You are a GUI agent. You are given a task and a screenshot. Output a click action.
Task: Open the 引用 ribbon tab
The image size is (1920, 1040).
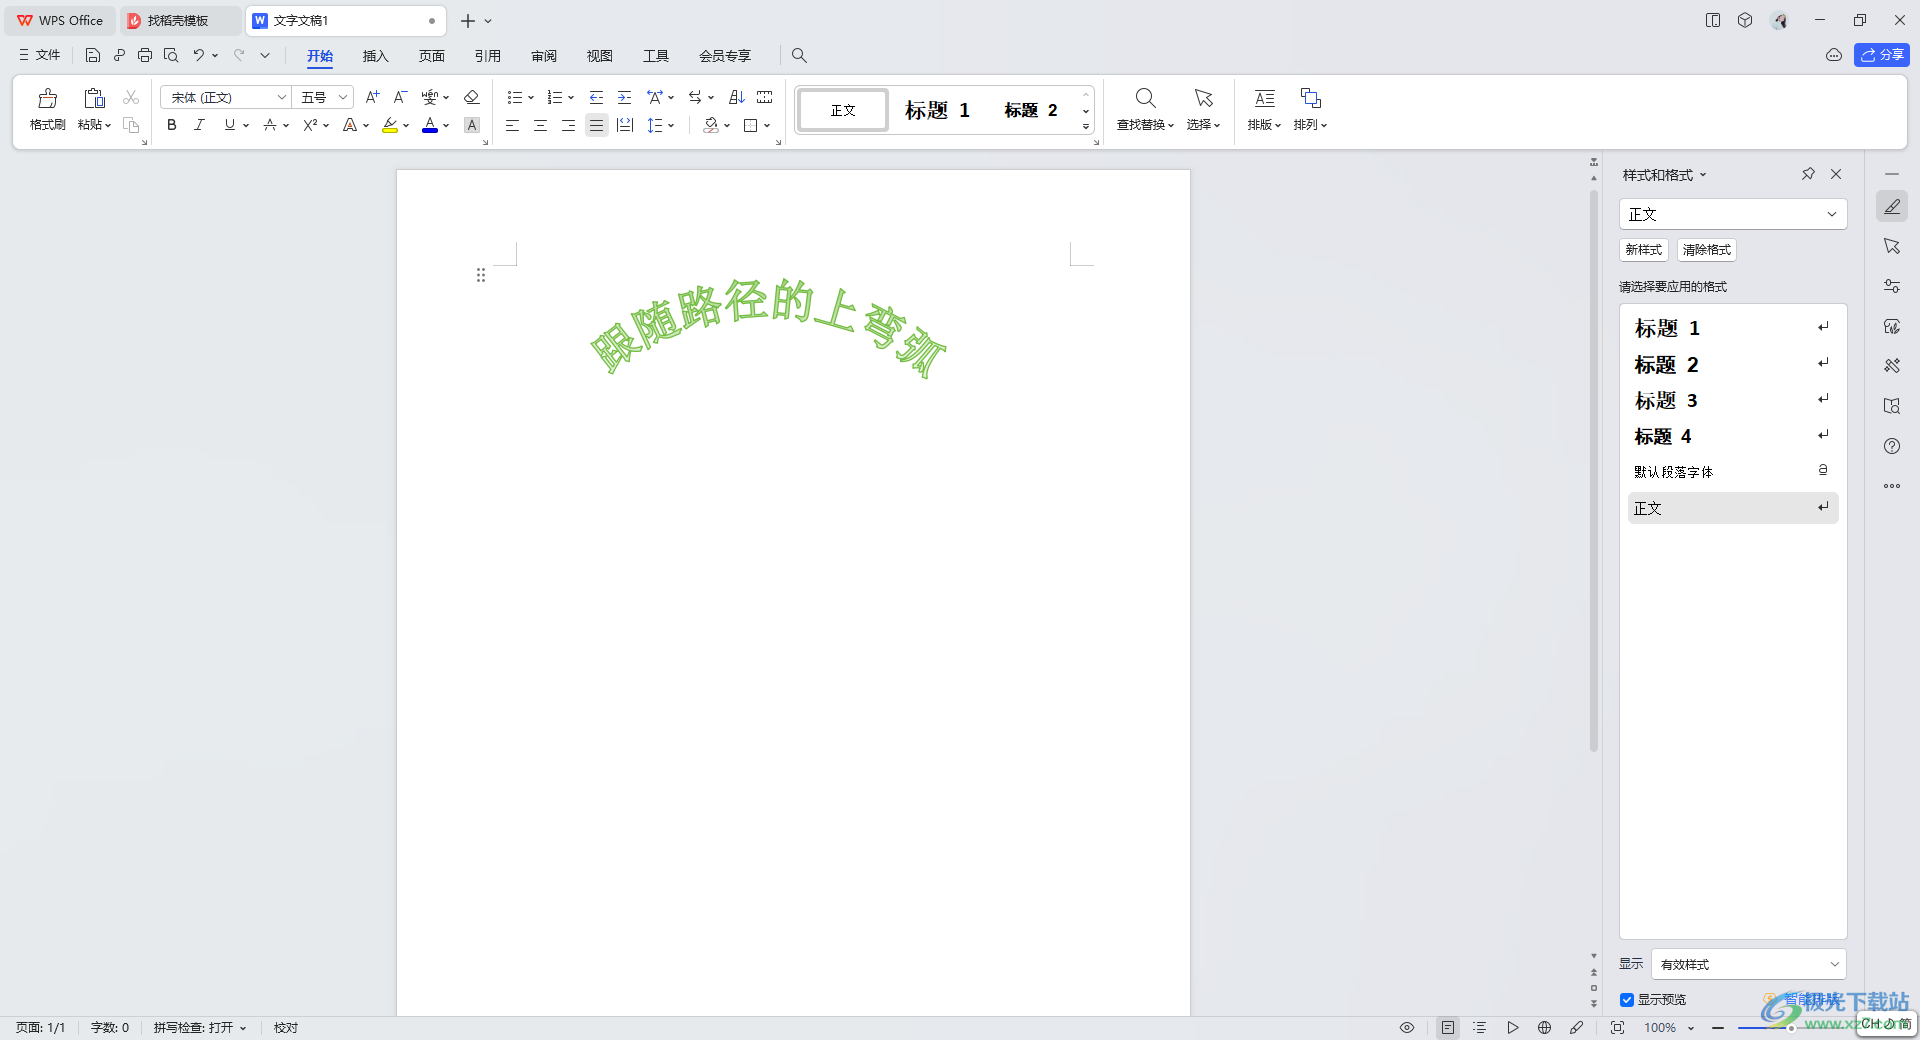tap(487, 56)
